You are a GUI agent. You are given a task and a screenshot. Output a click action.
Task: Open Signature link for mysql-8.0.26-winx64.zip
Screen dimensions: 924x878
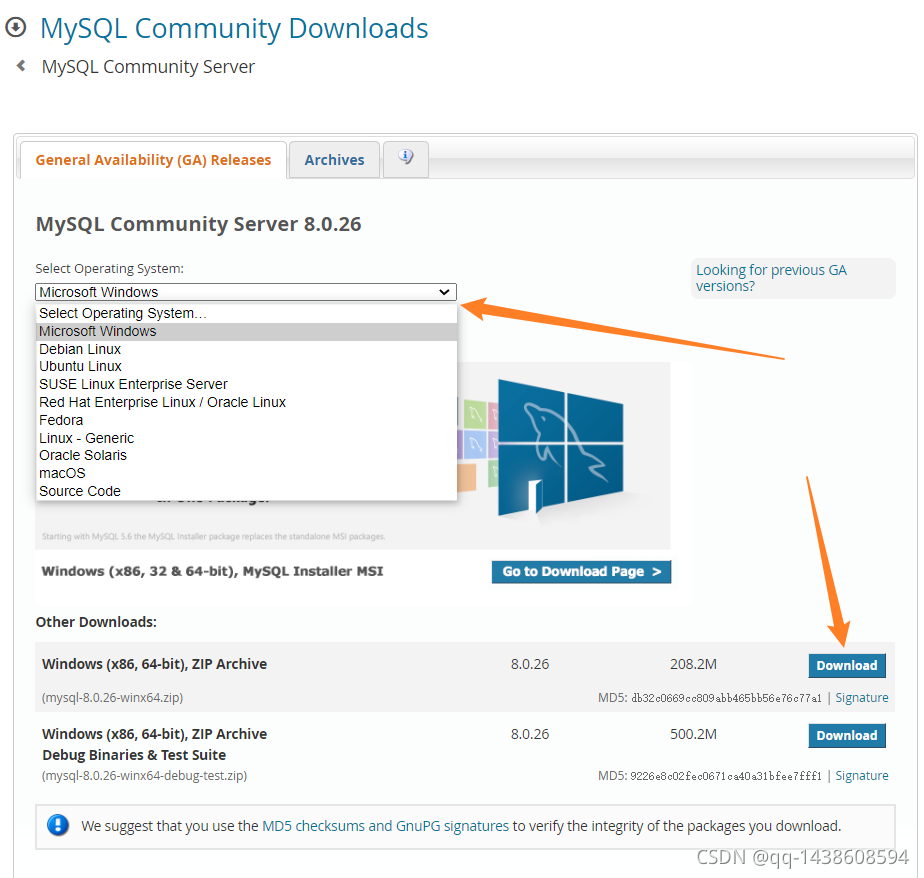[862, 698]
